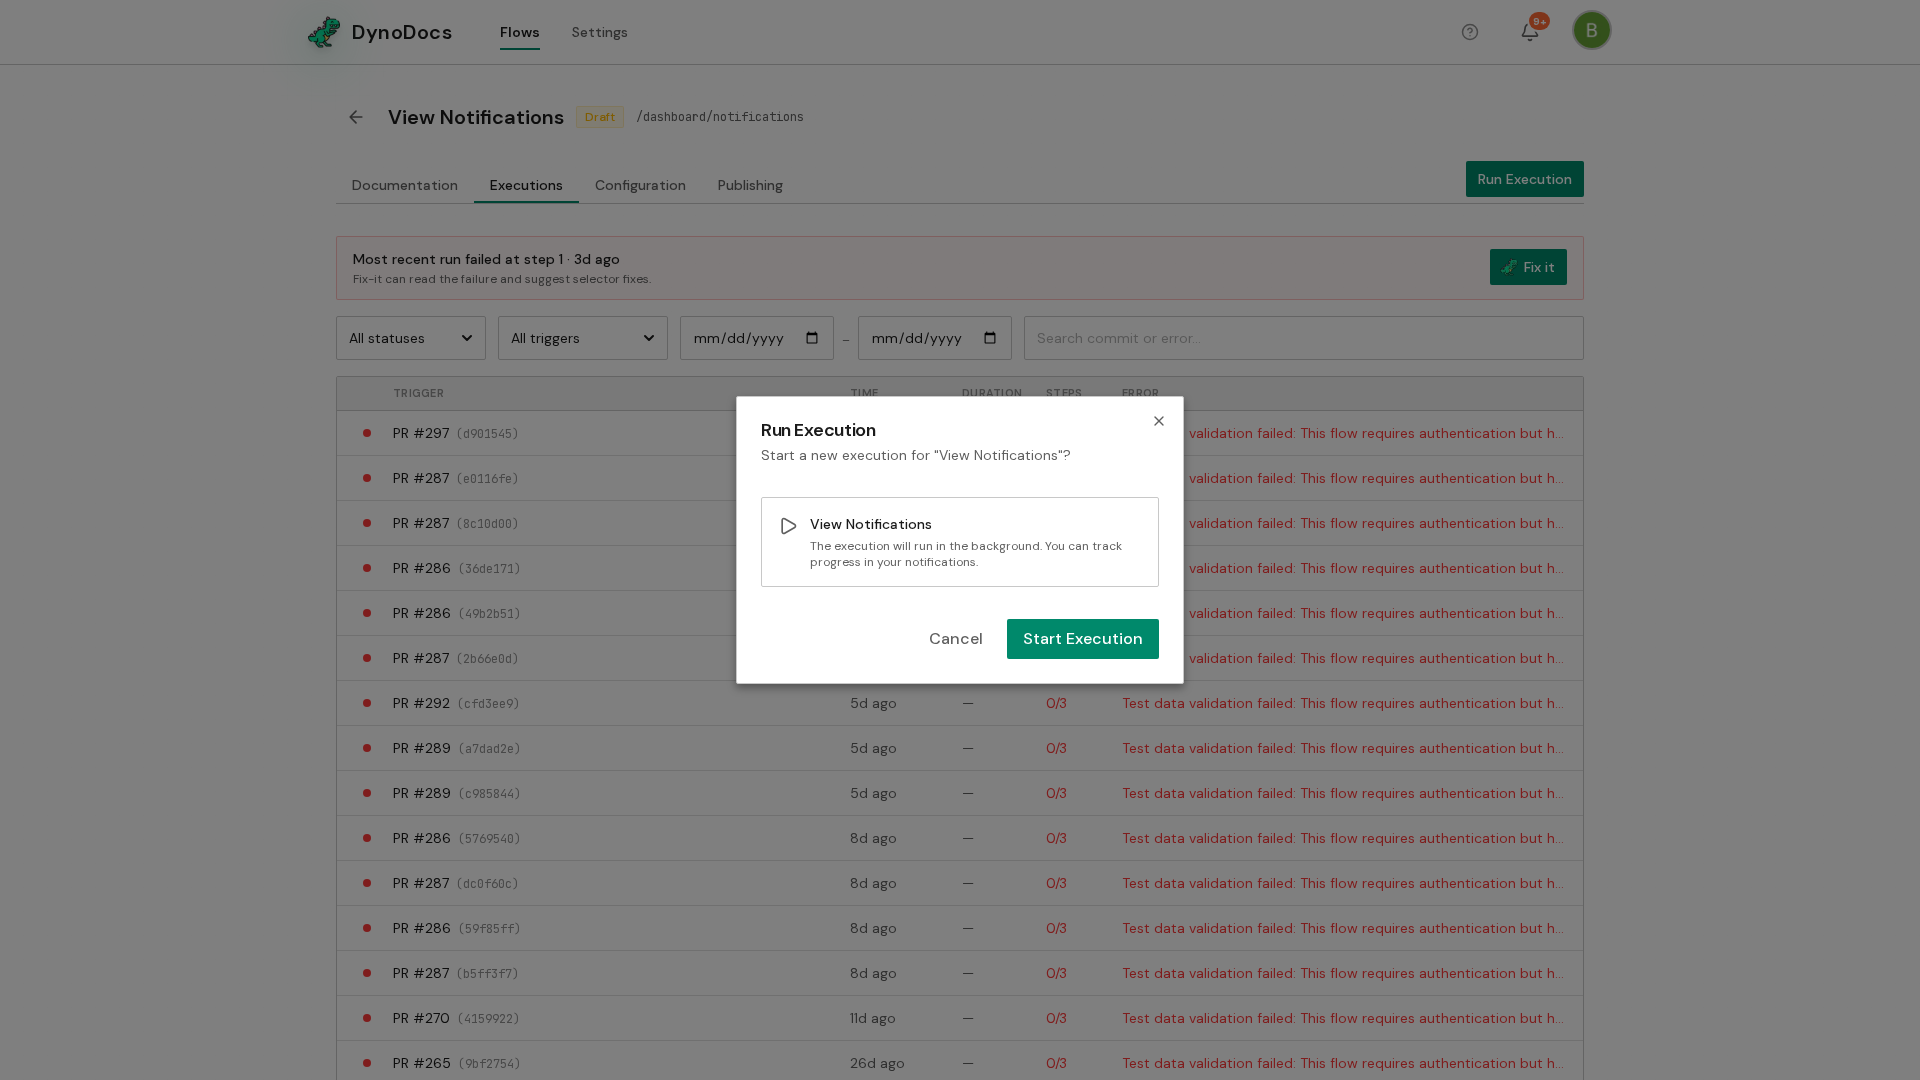This screenshot has width=1920, height=1080.
Task: Click the /dashboard/notifications path text
Action: pyautogui.click(x=720, y=117)
